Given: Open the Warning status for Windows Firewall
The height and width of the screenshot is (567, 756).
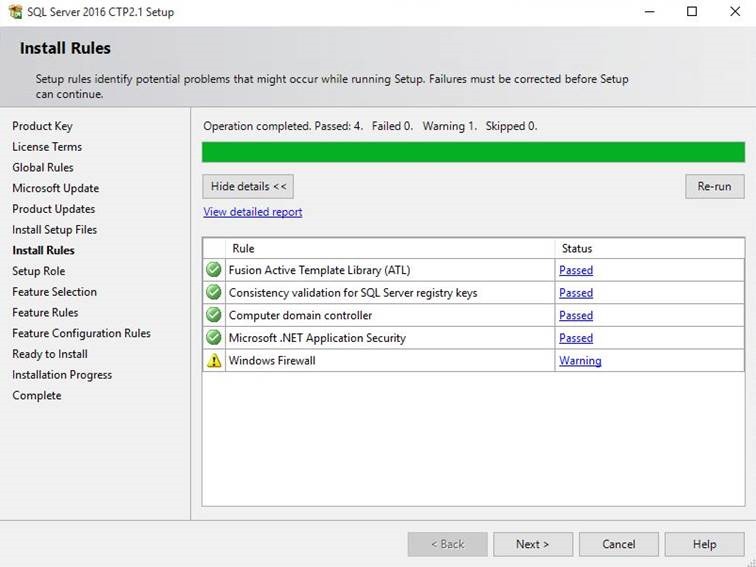Looking at the screenshot, I should (x=580, y=361).
